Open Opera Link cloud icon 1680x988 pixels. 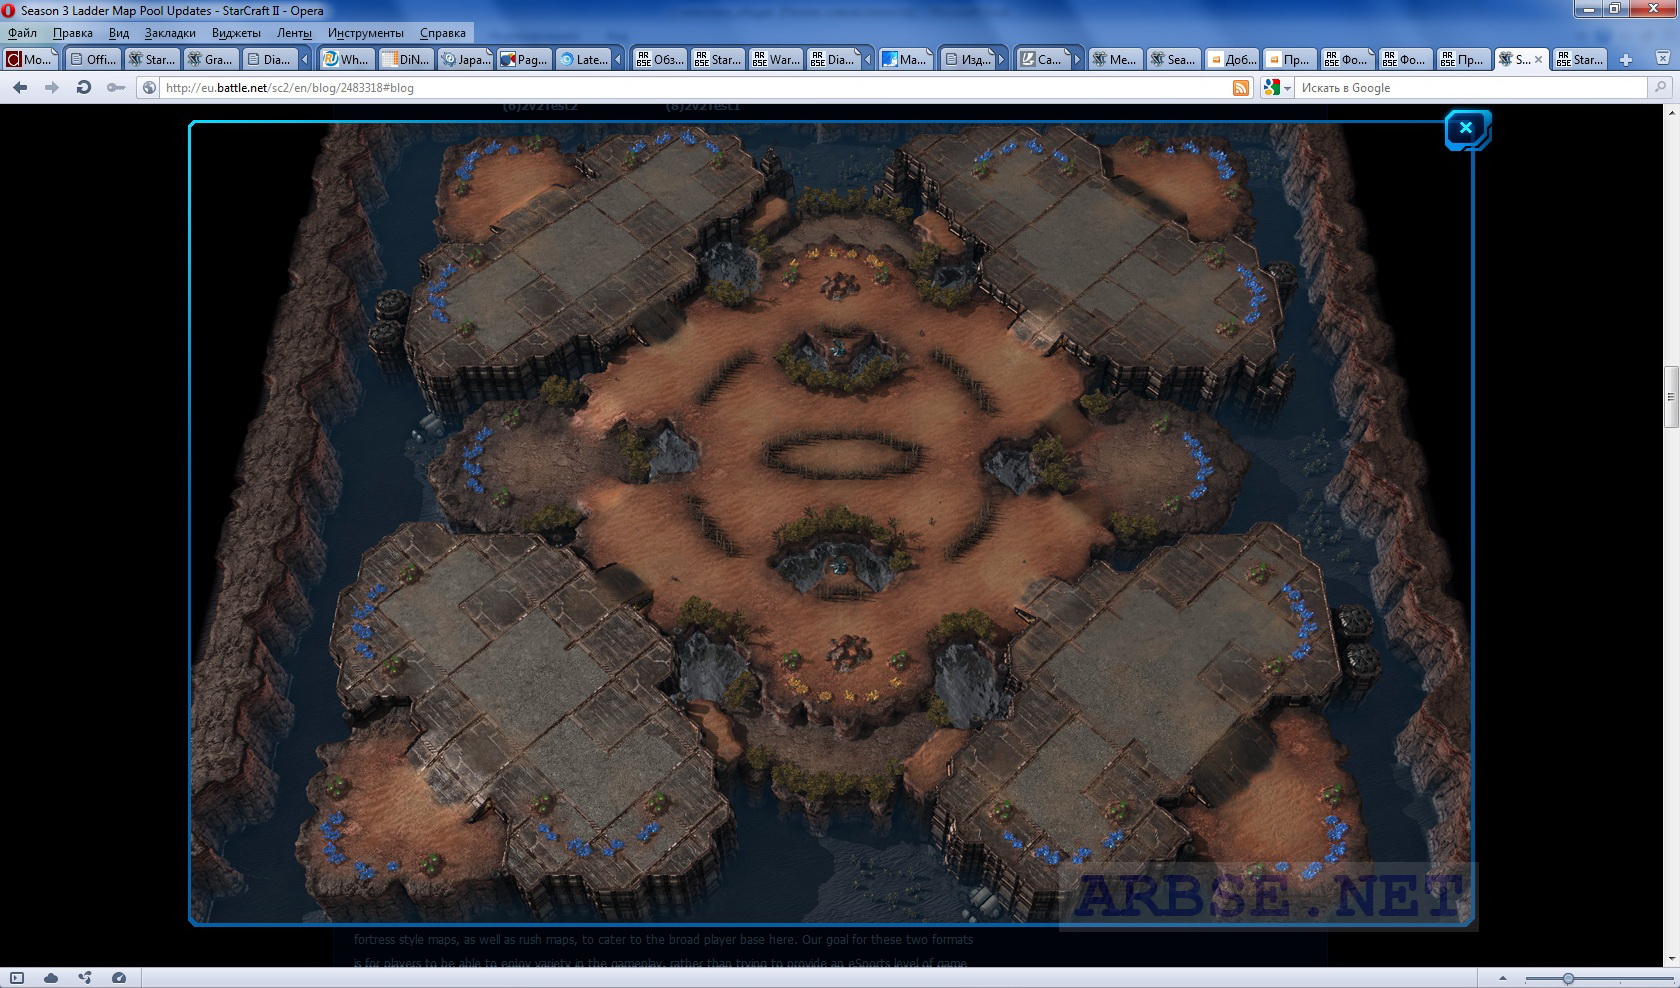(x=50, y=978)
